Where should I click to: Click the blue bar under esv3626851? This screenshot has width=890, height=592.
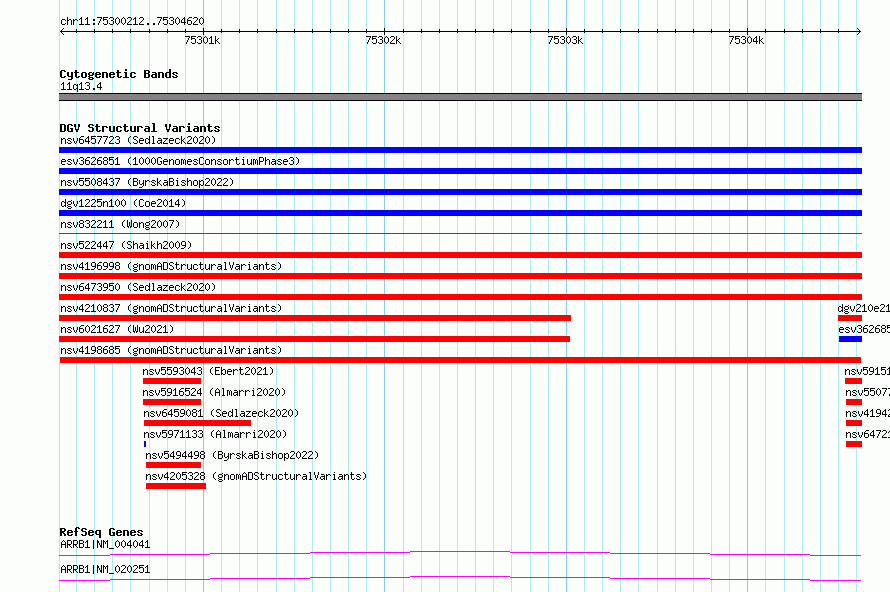point(460,171)
